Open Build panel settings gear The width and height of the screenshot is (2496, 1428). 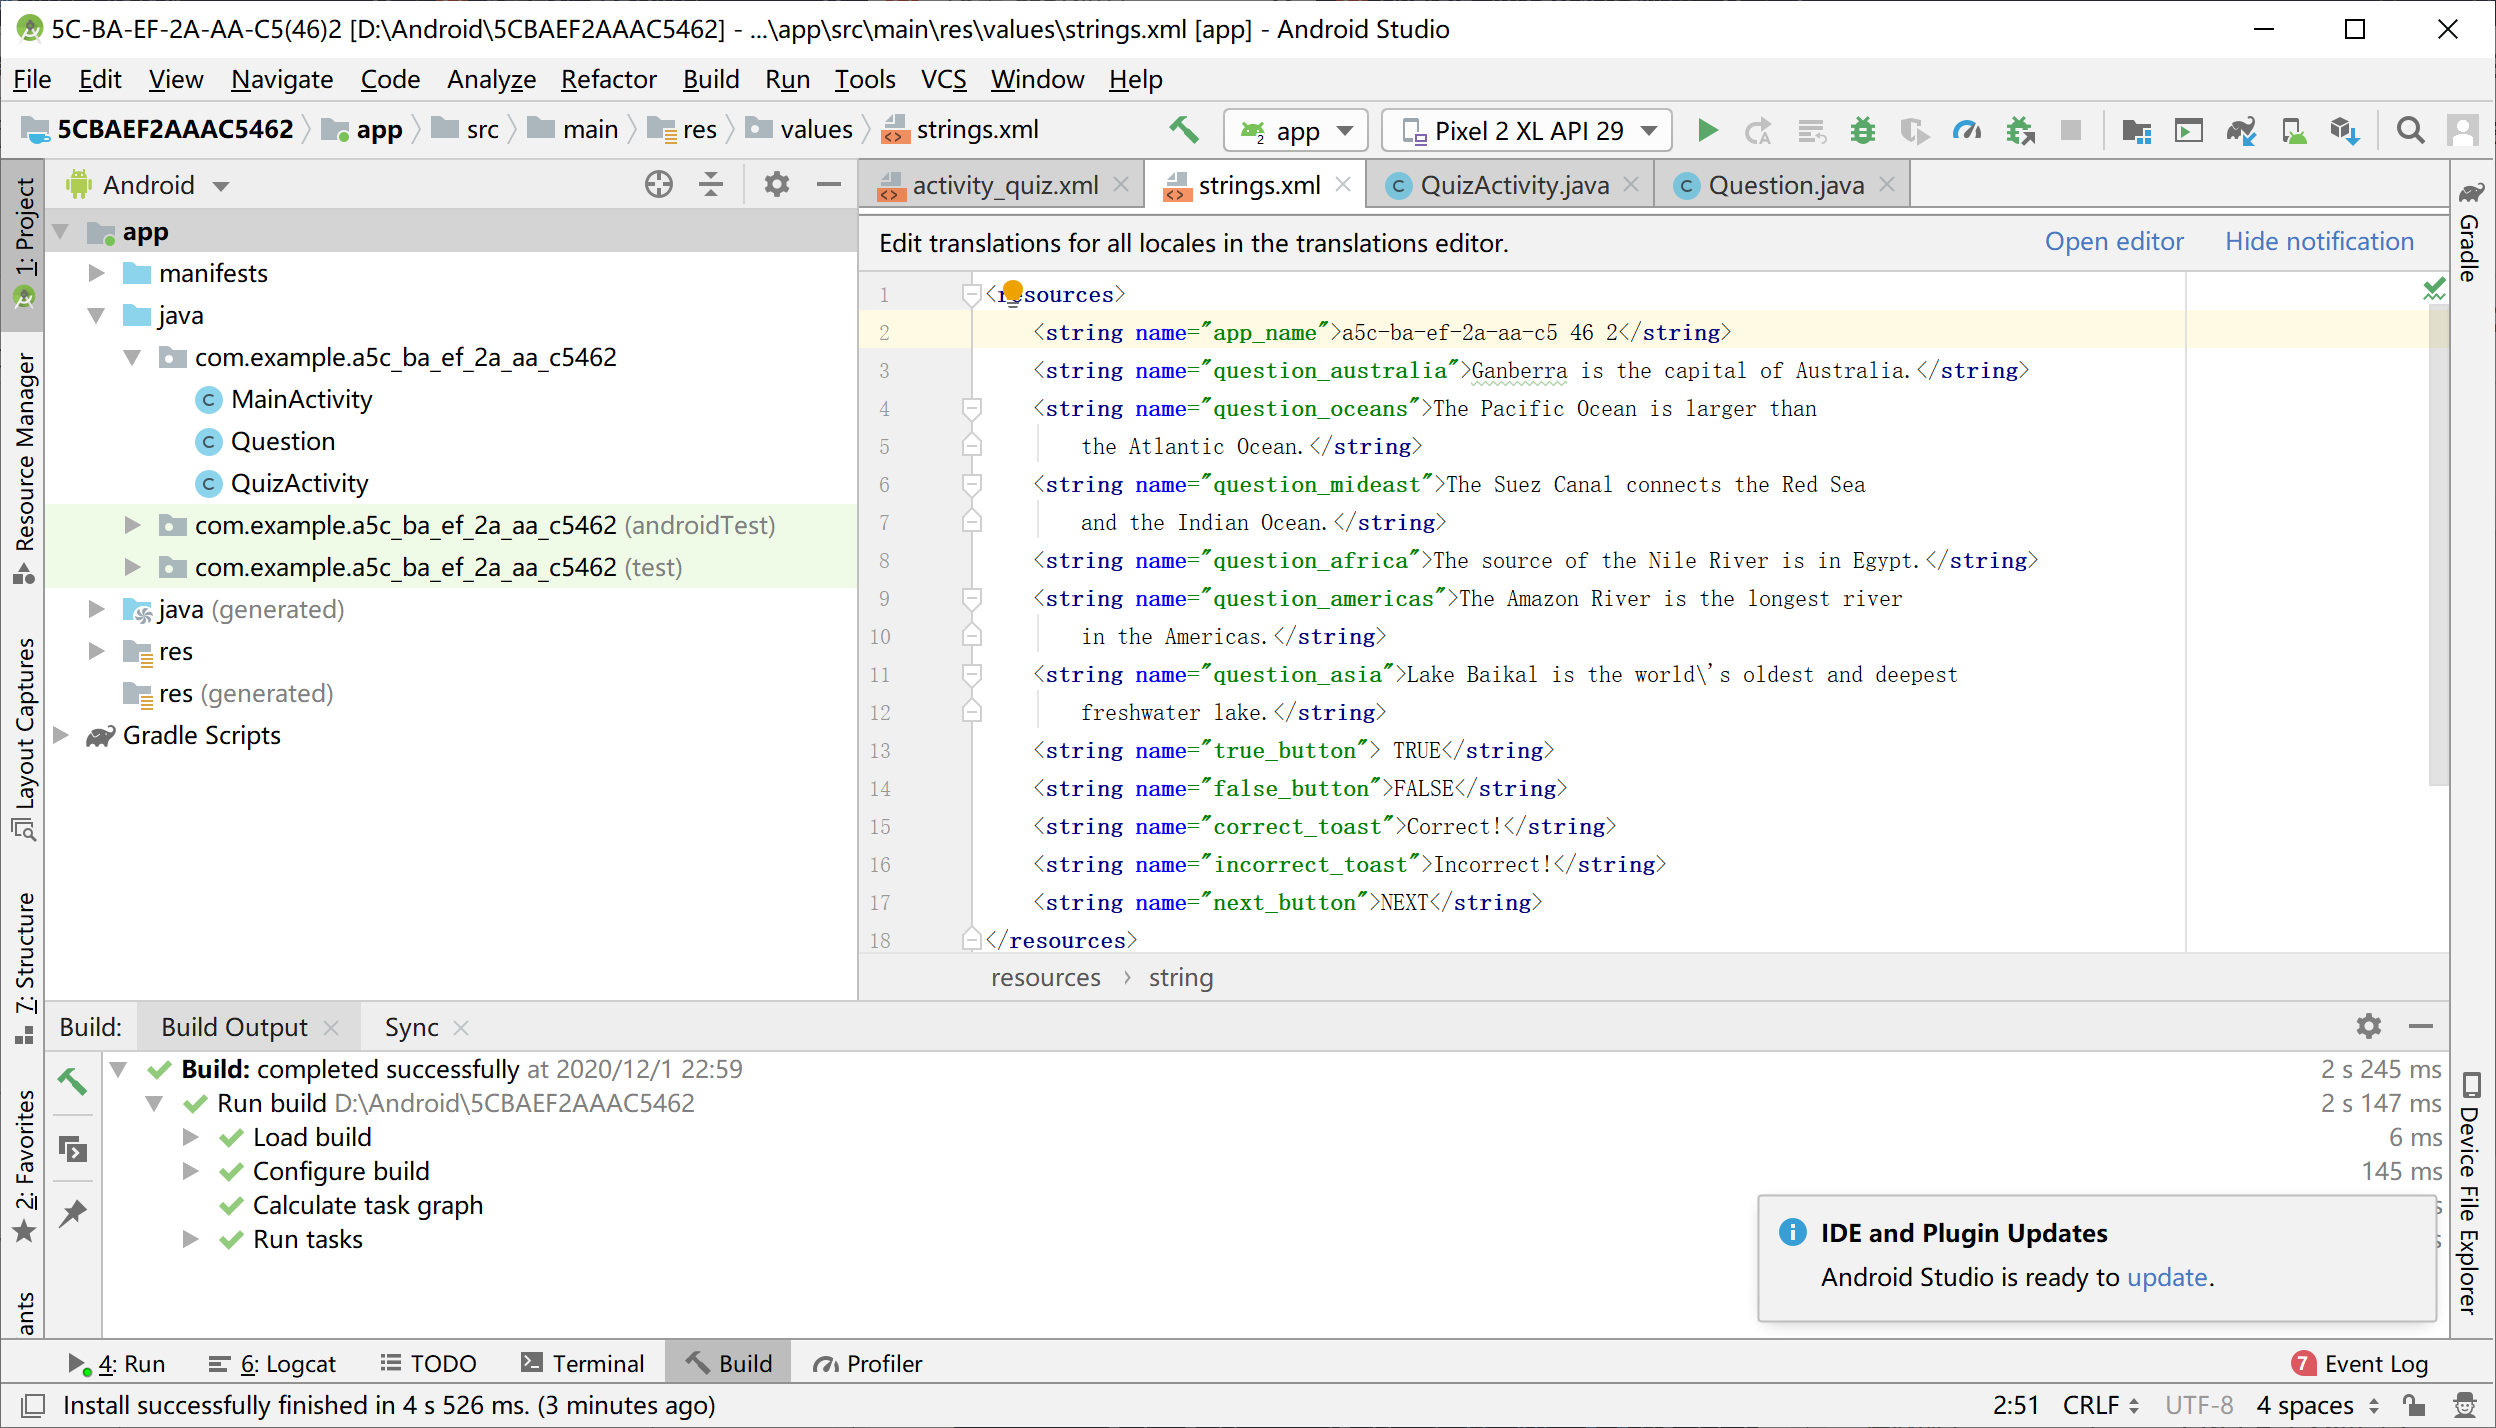pyautogui.click(x=2368, y=1026)
